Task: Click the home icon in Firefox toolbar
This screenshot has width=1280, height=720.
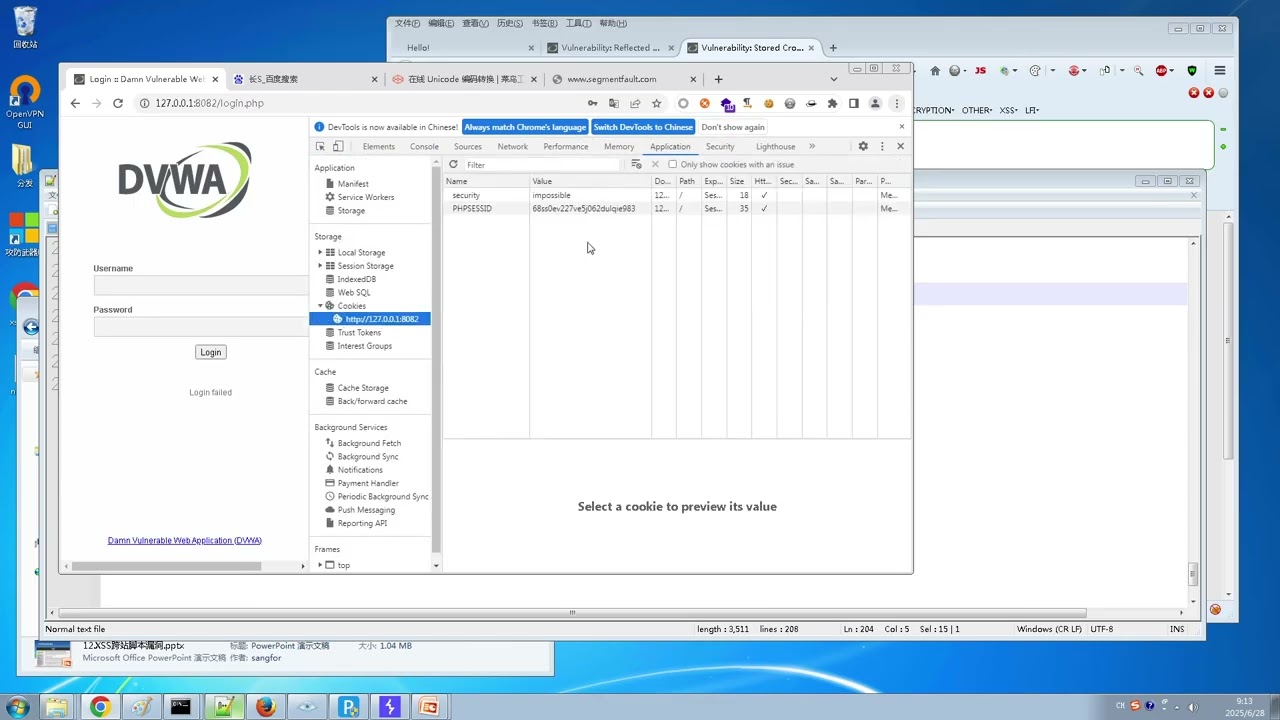Action: 935,71
